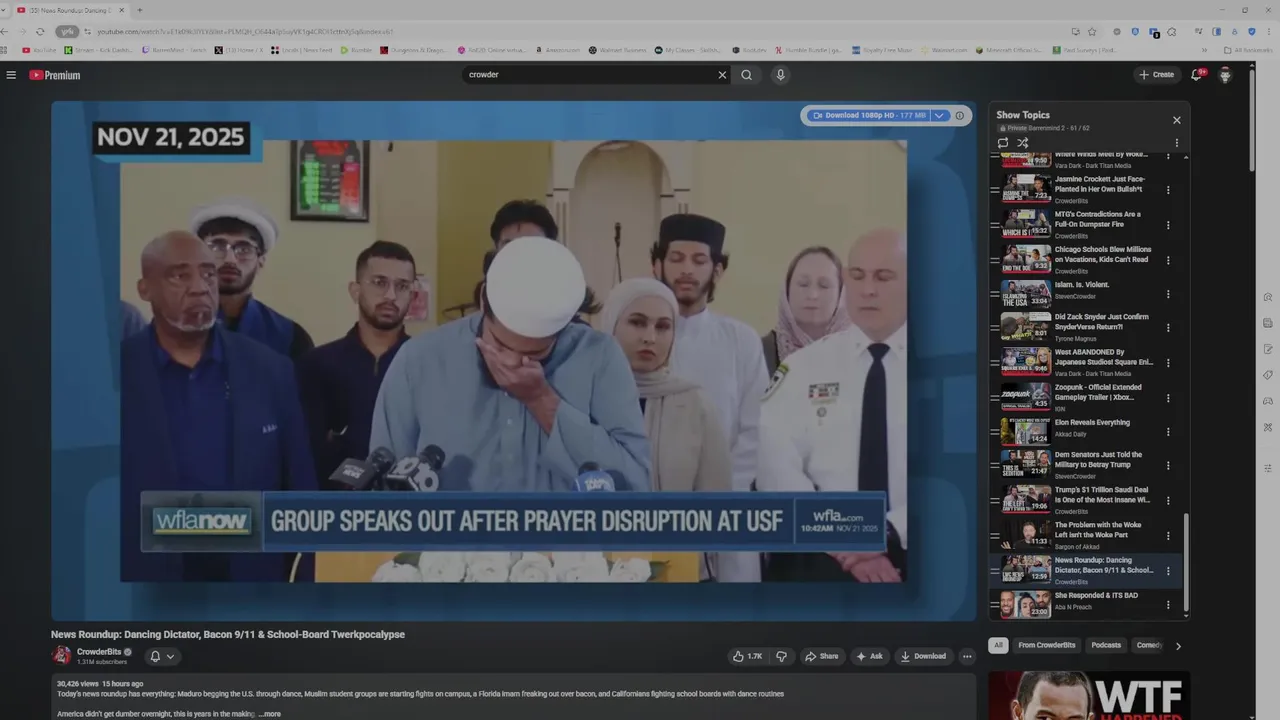Download the video in 1080p HD
The image size is (1280, 720).
(868, 116)
